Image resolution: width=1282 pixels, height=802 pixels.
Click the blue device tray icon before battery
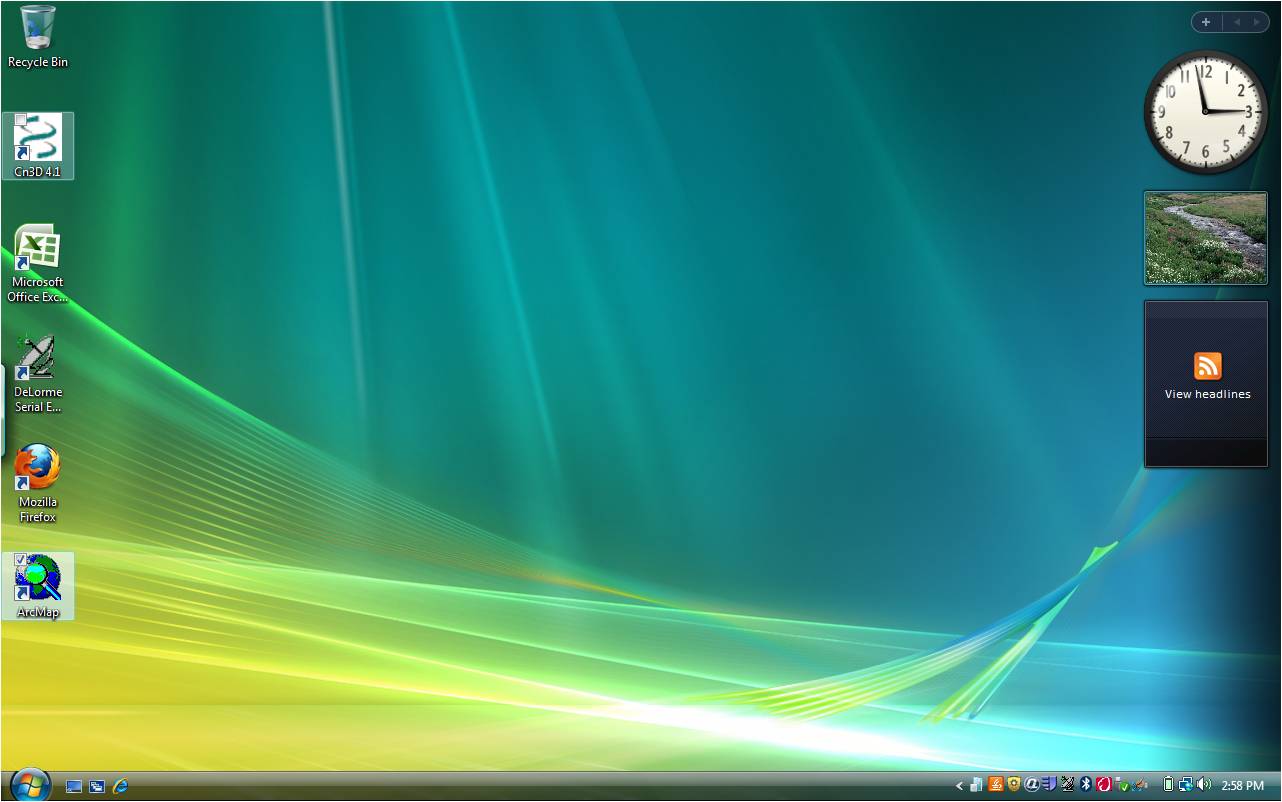[x=1140, y=785]
